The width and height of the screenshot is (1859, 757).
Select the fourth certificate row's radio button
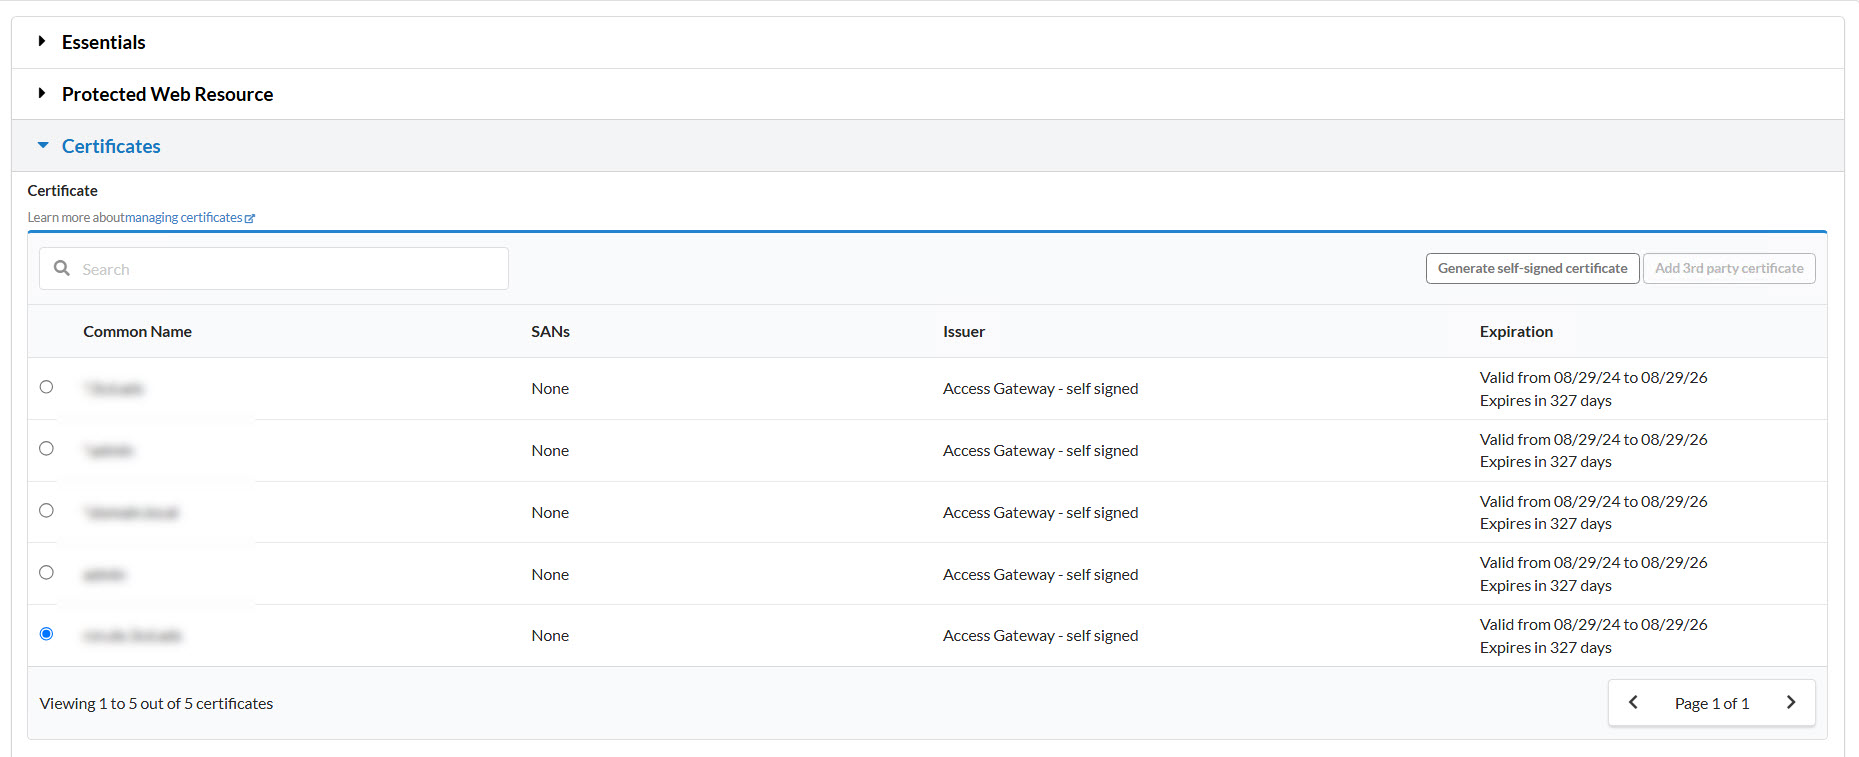point(46,573)
